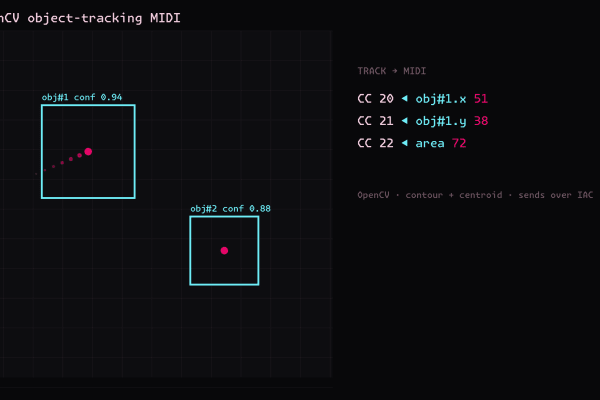Click the arrow icon beside CC 20
The height and width of the screenshot is (400, 600).
click(x=404, y=98)
